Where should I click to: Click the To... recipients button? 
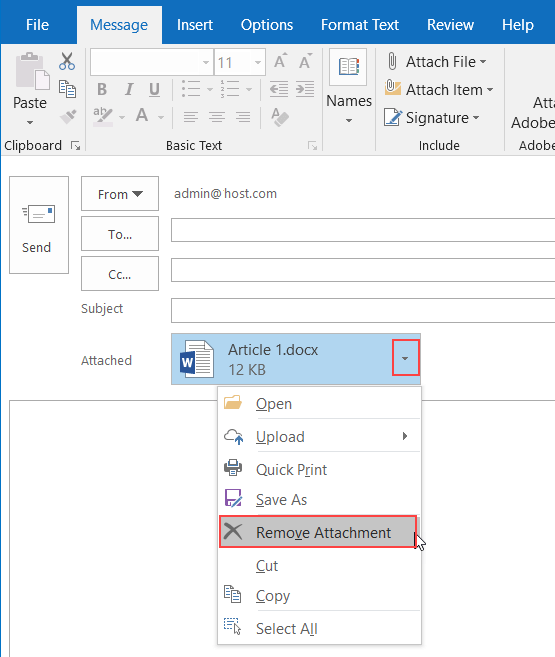tap(120, 234)
